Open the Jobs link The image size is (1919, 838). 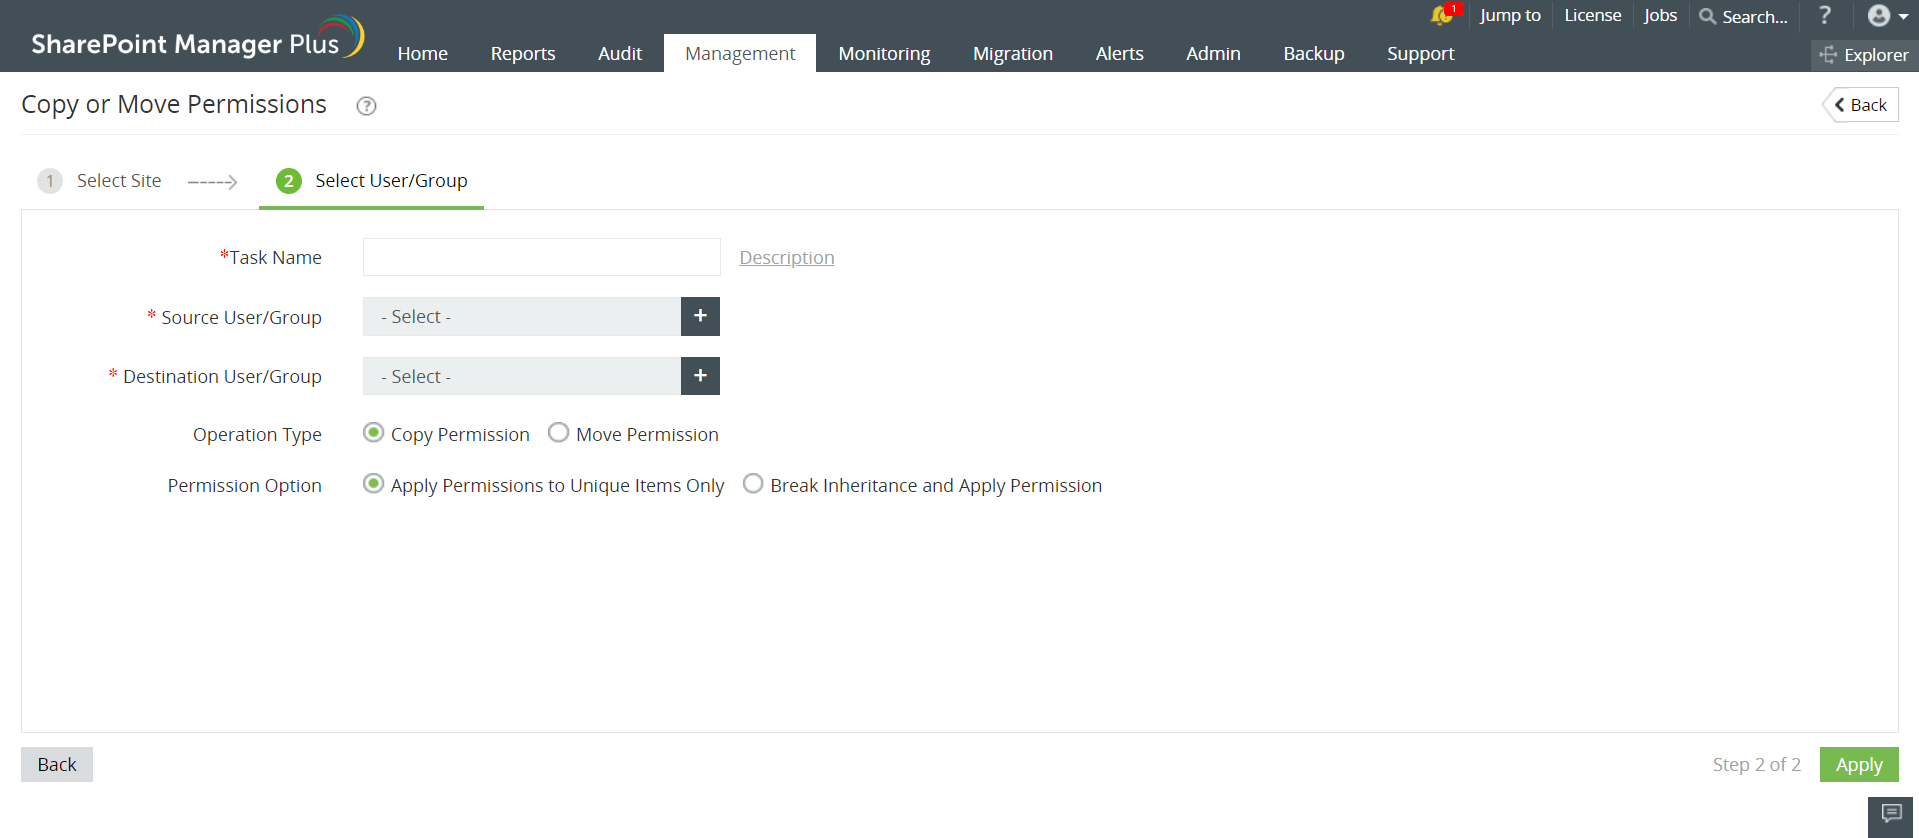(1660, 15)
